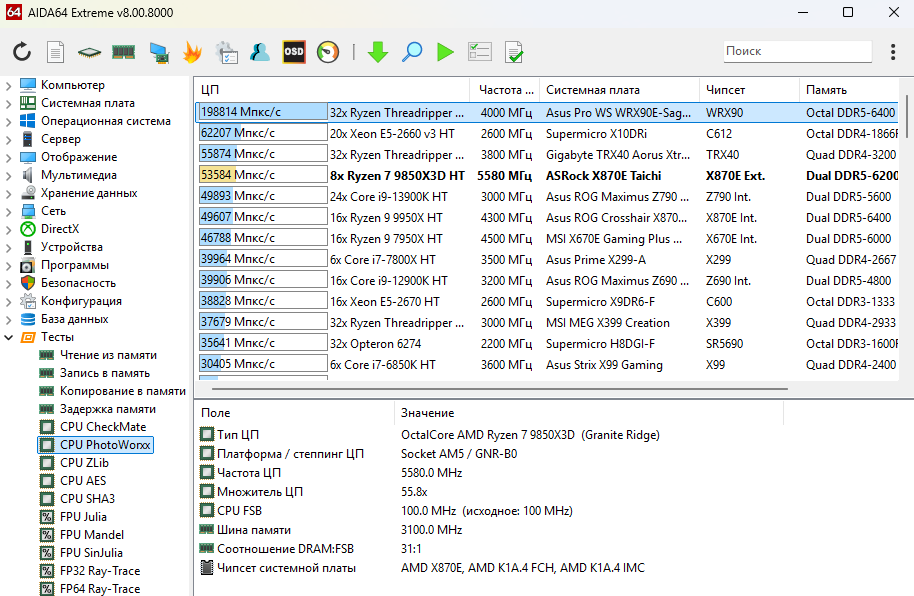Sort by Системная плата column header
The height and width of the screenshot is (596, 914).
click(x=620, y=90)
